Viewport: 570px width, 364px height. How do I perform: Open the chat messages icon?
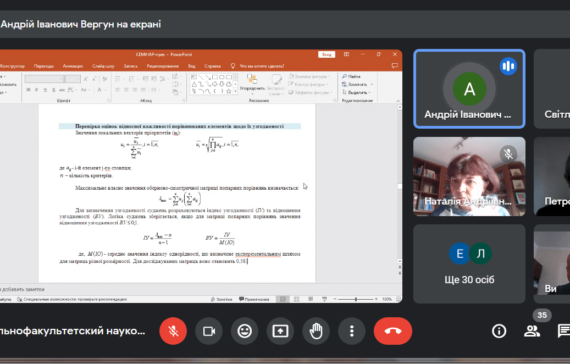click(564, 331)
